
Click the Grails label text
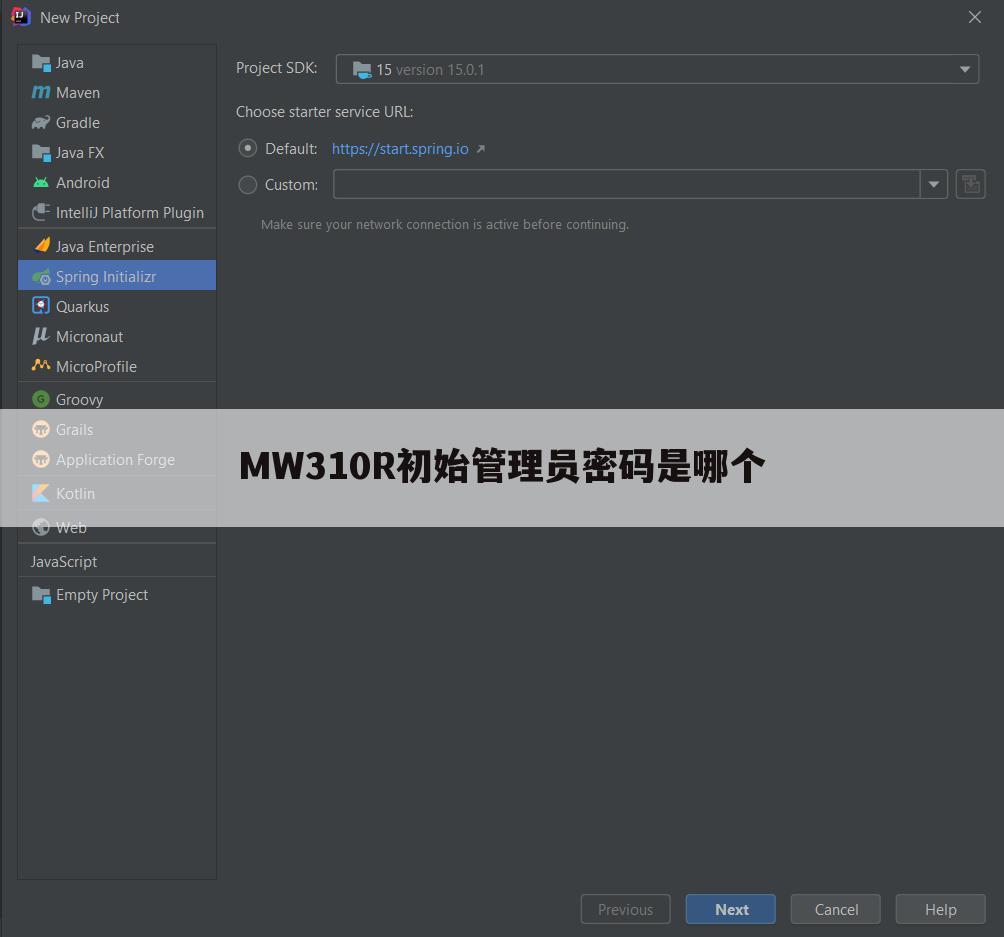(74, 430)
